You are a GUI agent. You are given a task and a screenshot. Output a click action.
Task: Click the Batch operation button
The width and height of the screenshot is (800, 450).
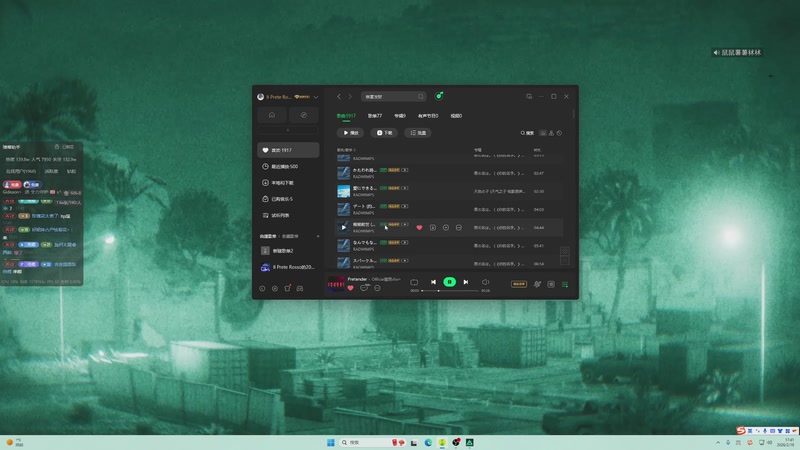[418, 133]
